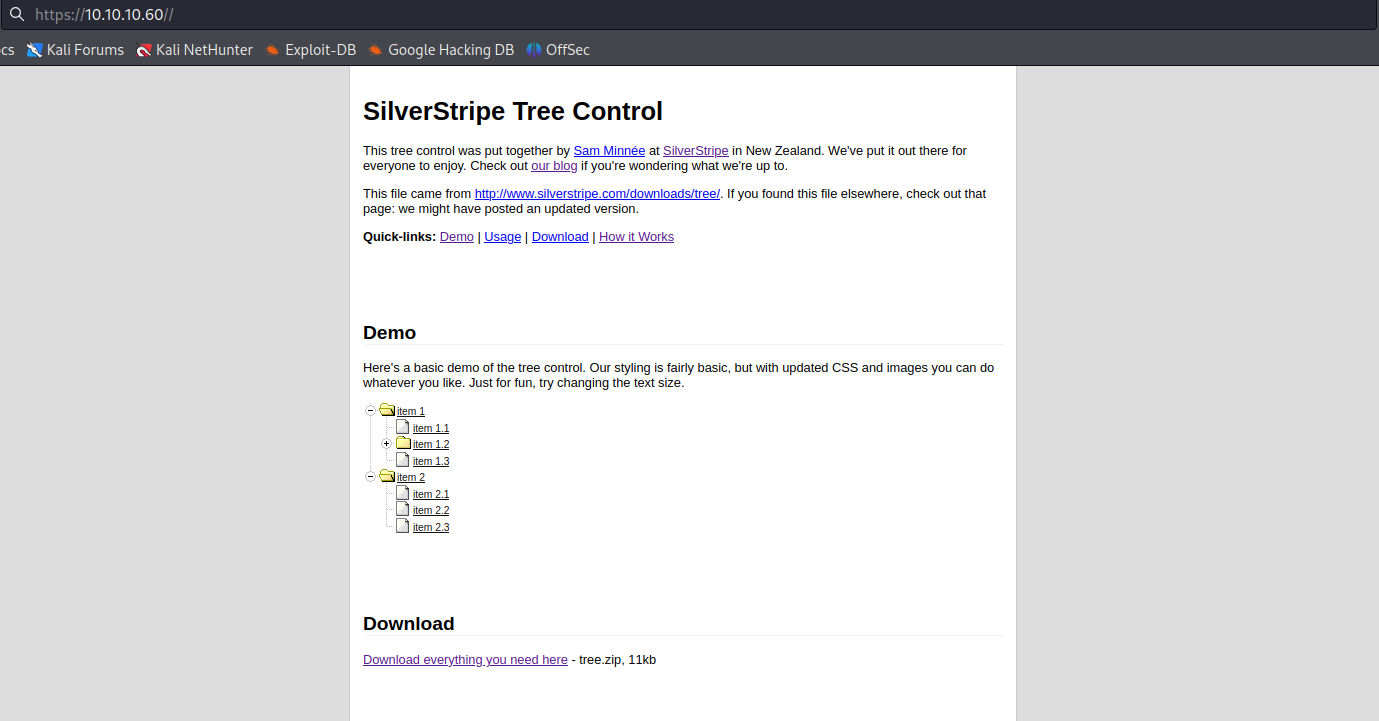Collapse item 2 tree node
1379x721 pixels.
pyautogui.click(x=370, y=476)
